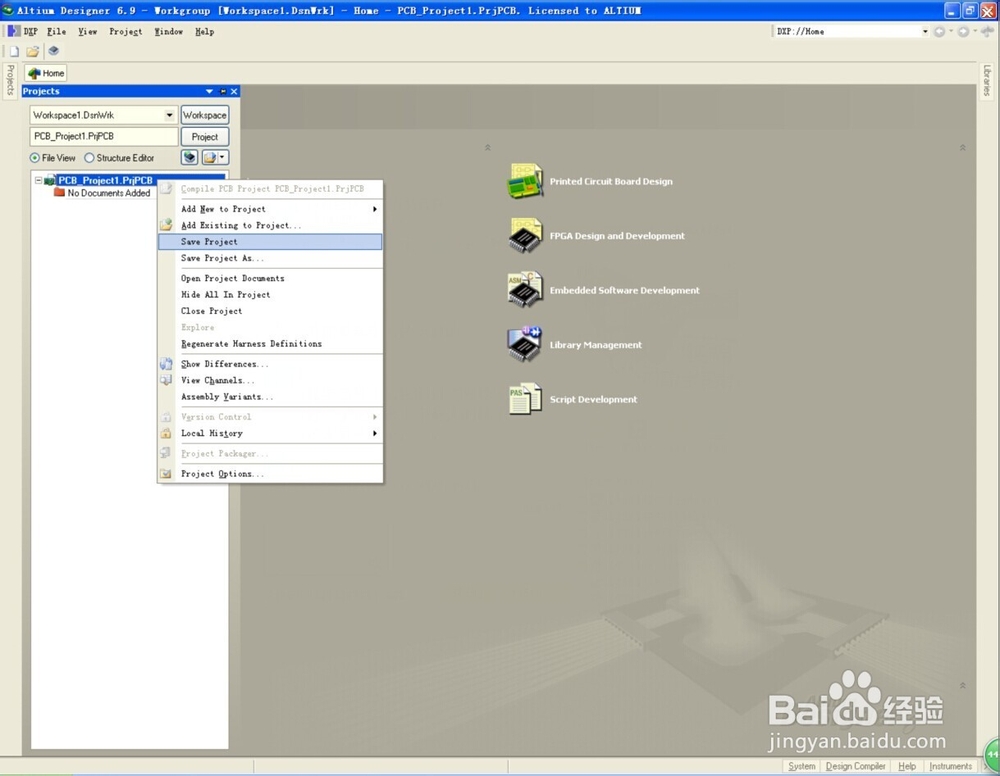Screen dimensions: 1000x776
Task: Collapse the PCB_Project1.PrjPCB tree node
Action: [x=38, y=180]
